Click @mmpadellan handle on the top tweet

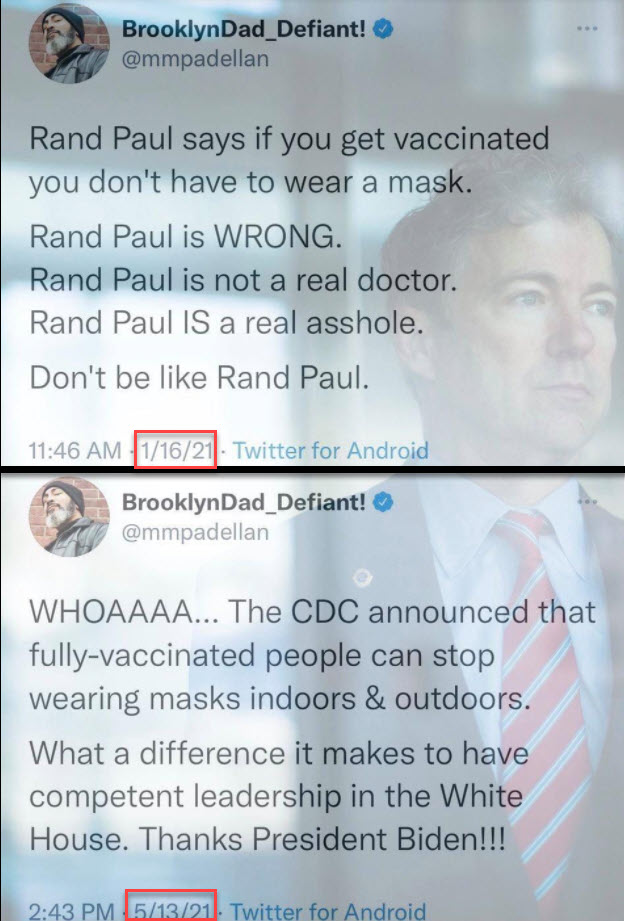195,59
